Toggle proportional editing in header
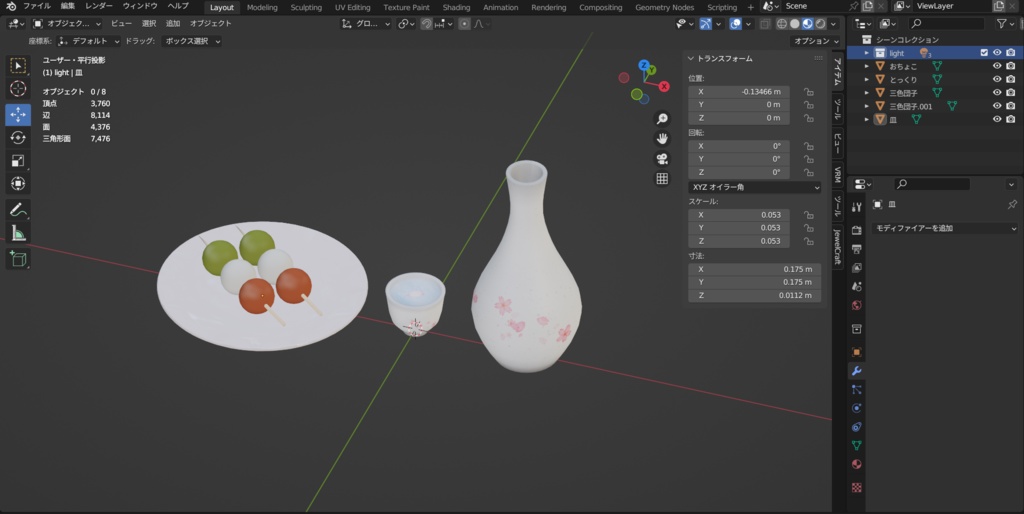Viewport: 1024px width, 514px height. click(x=464, y=24)
